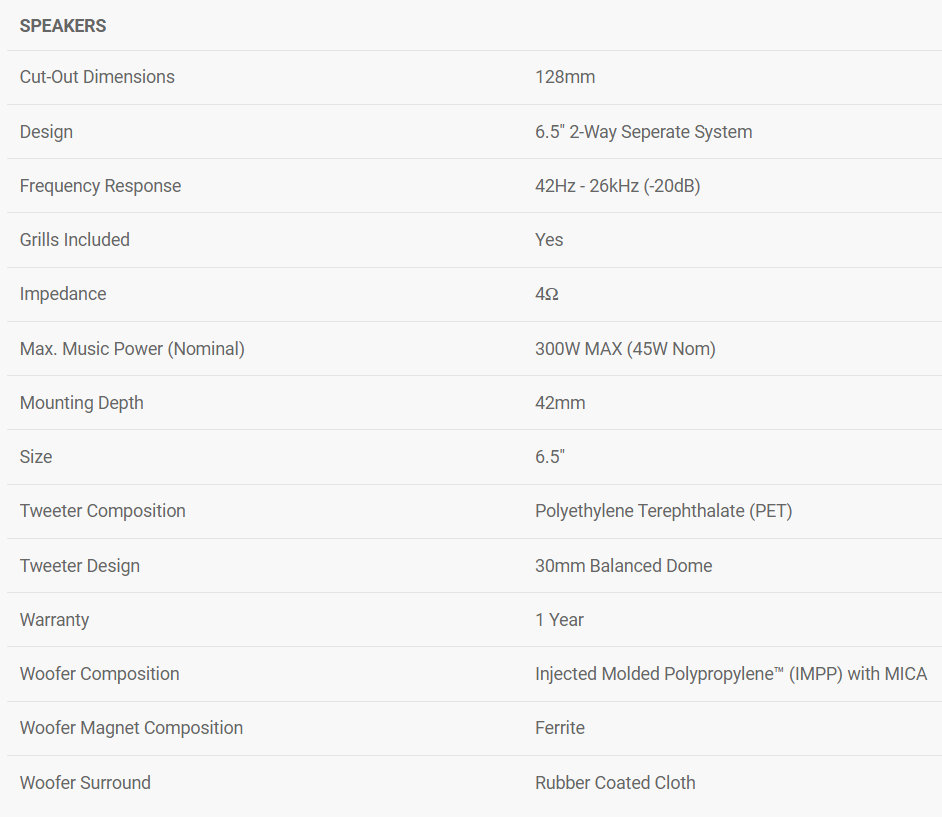
Task: Click the 42mm mounting depth value
Action: [560, 403]
